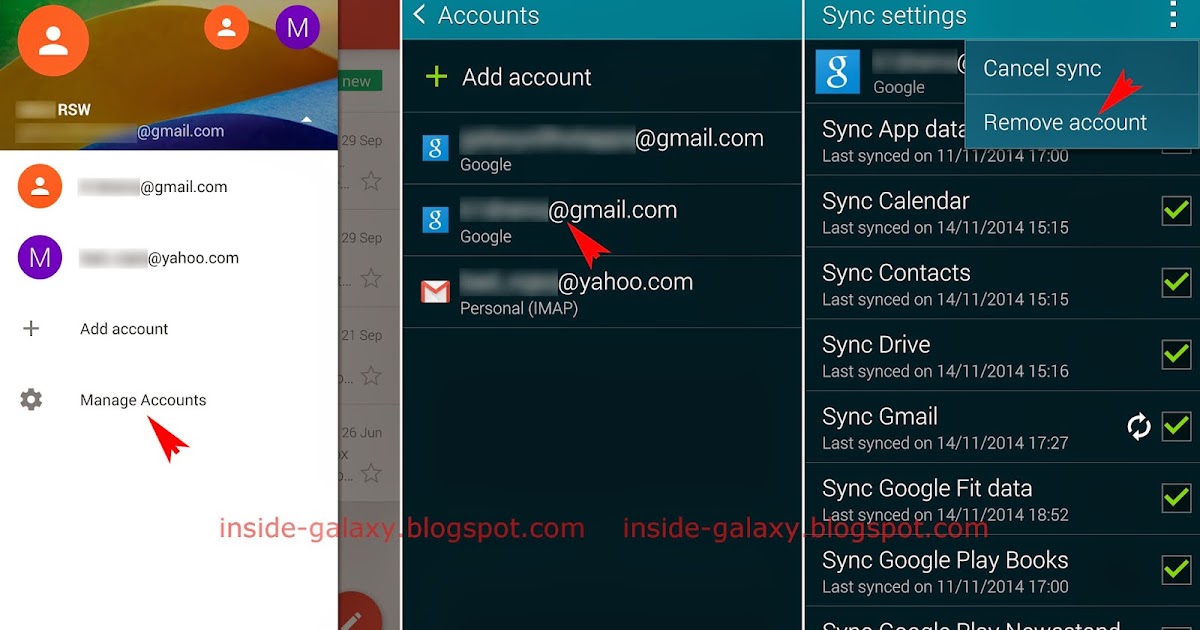The width and height of the screenshot is (1200, 630).
Task: Star the 21 Sep email
Action: pos(371,376)
